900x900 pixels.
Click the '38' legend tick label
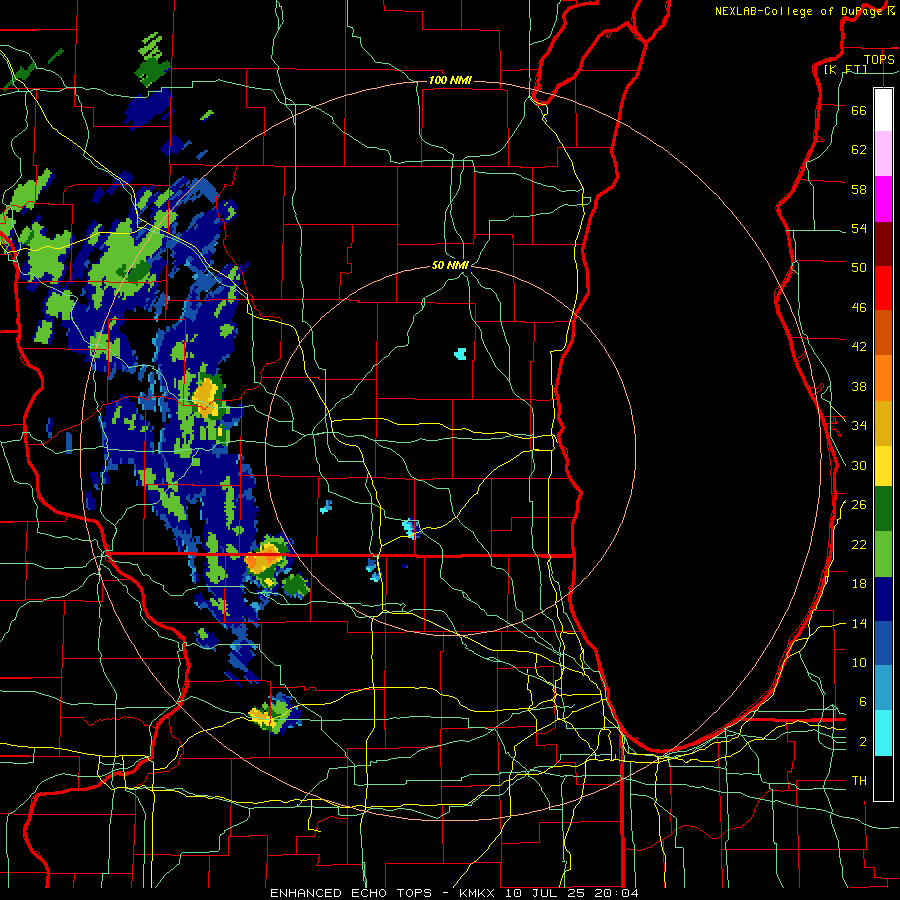[x=859, y=386]
